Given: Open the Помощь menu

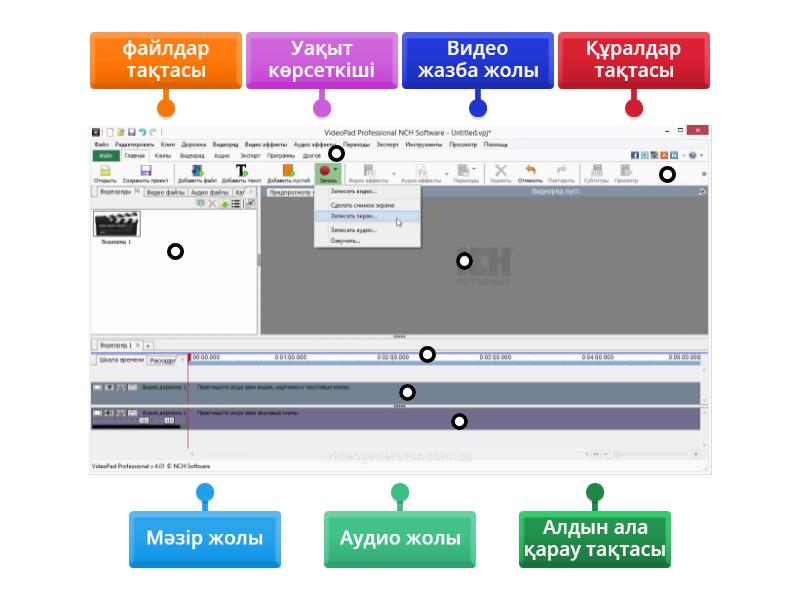Looking at the screenshot, I should 495,144.
